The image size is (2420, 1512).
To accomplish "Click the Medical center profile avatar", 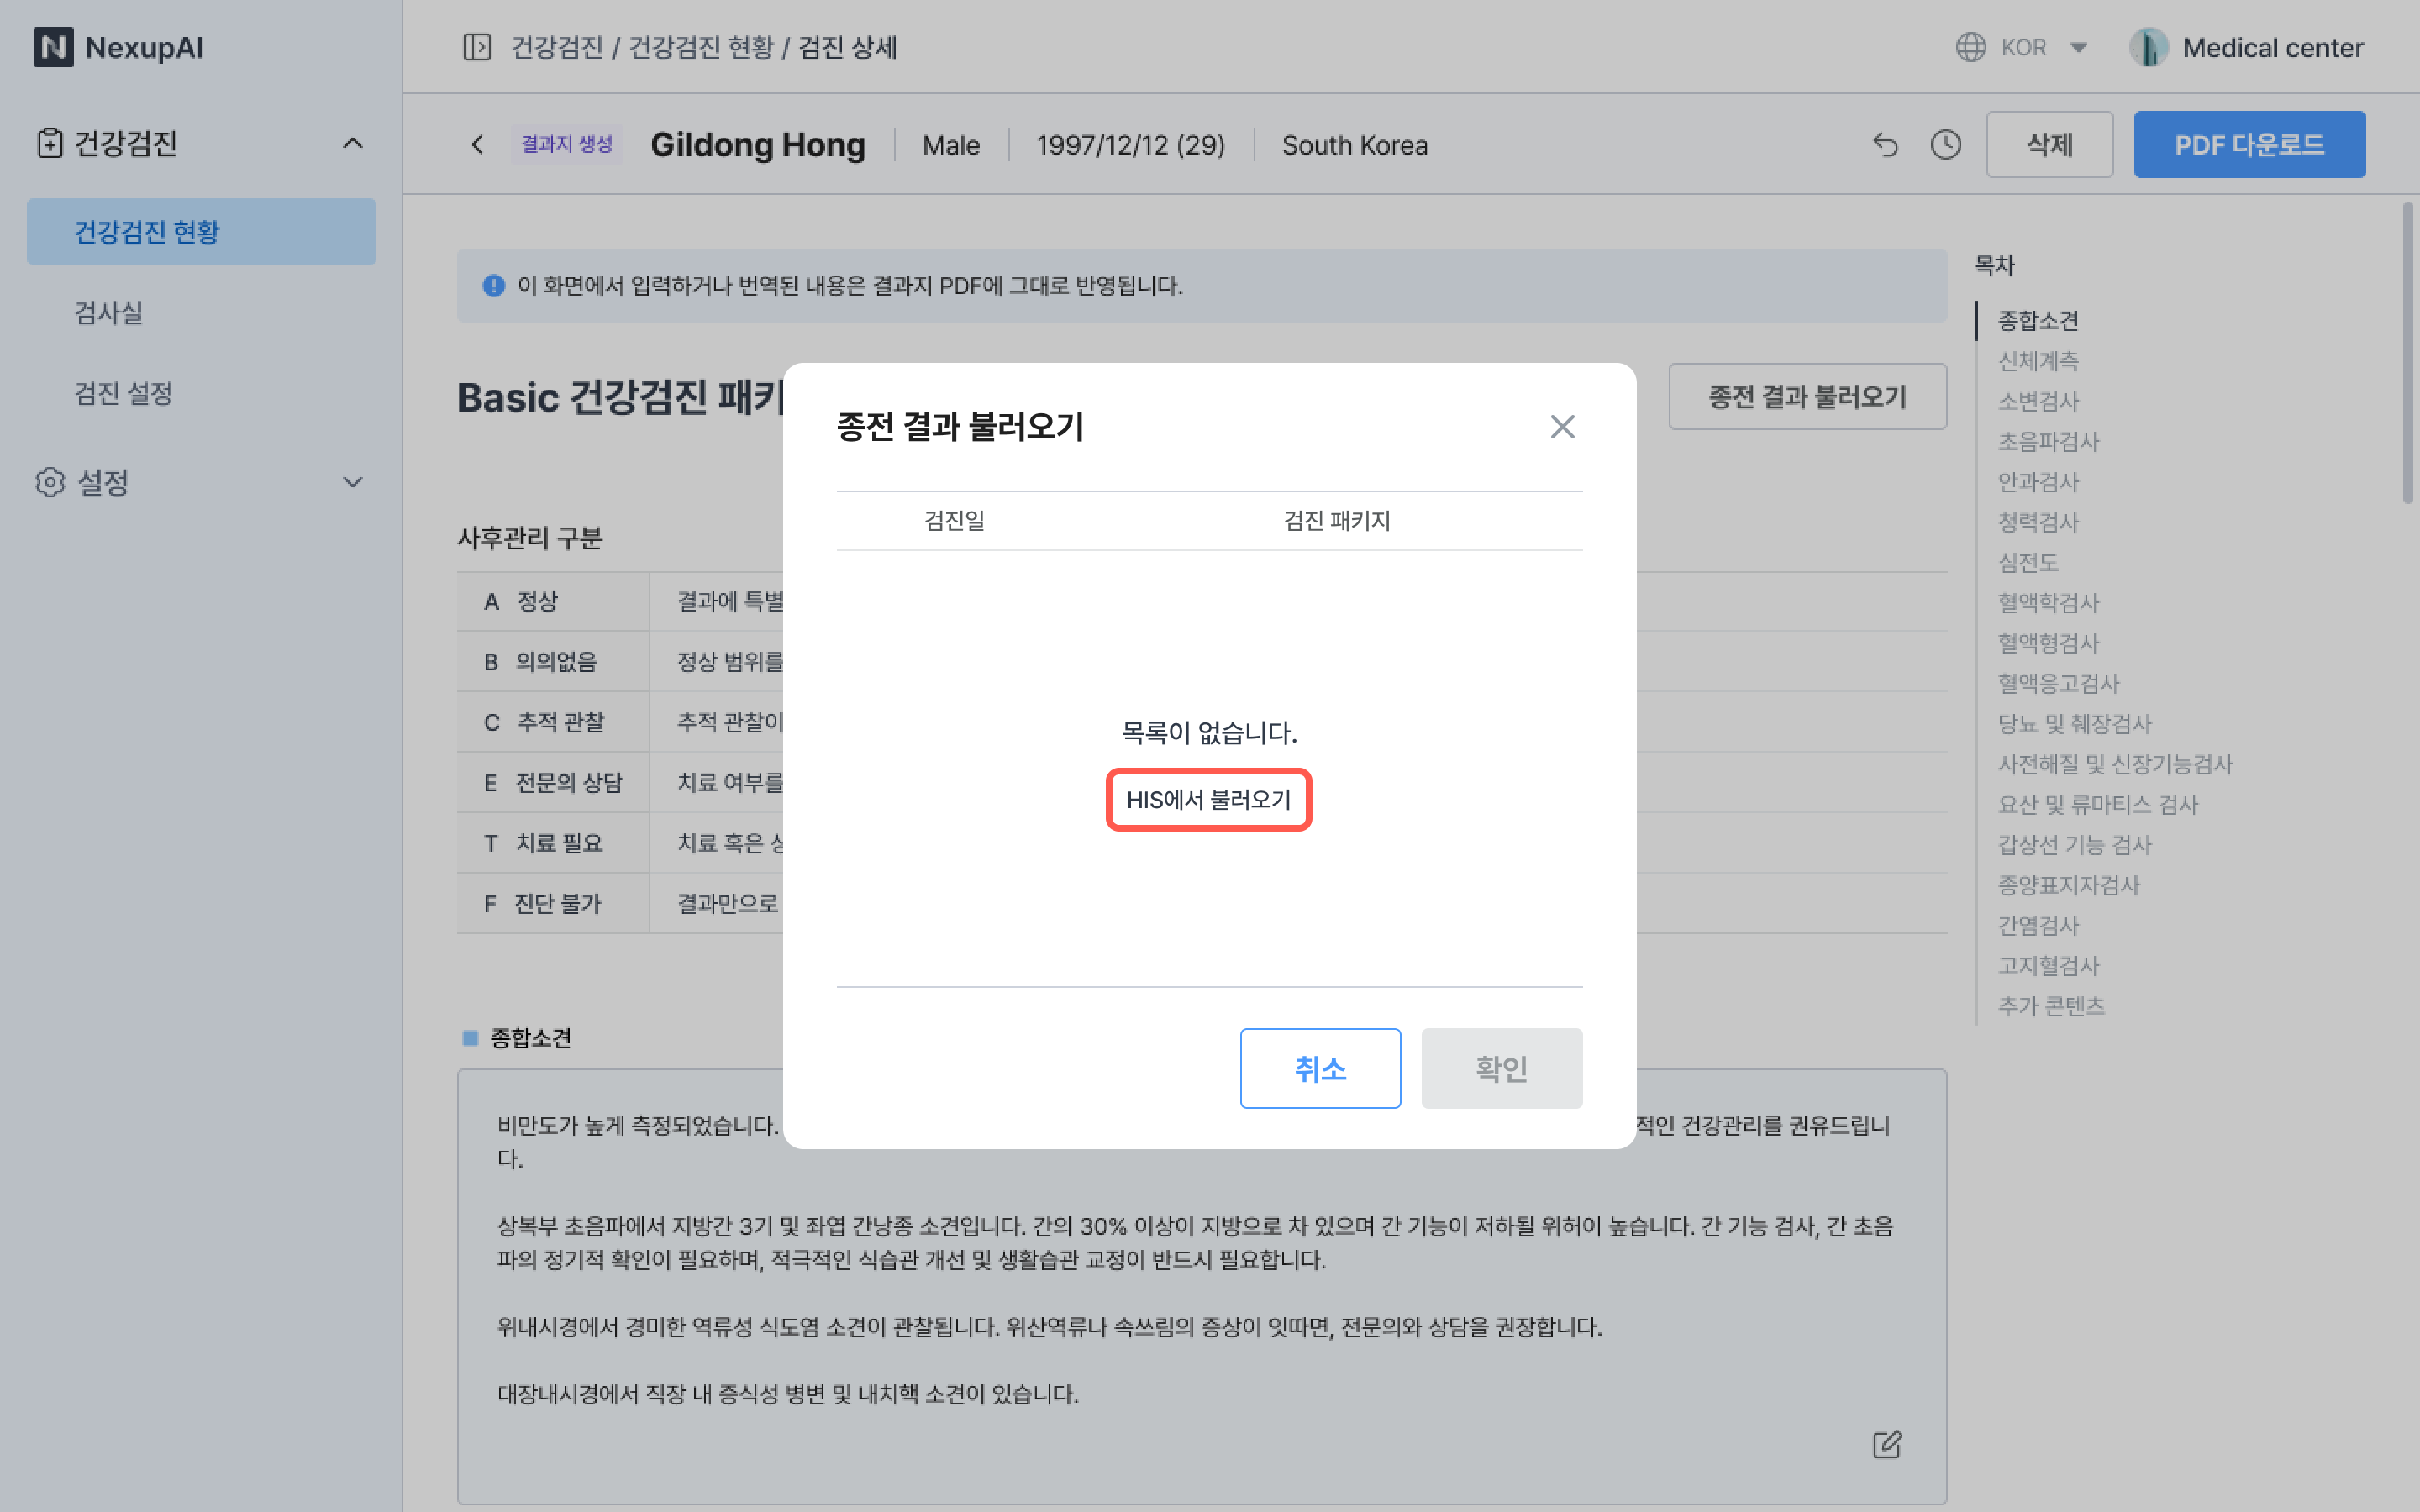I will (2148, 47).
